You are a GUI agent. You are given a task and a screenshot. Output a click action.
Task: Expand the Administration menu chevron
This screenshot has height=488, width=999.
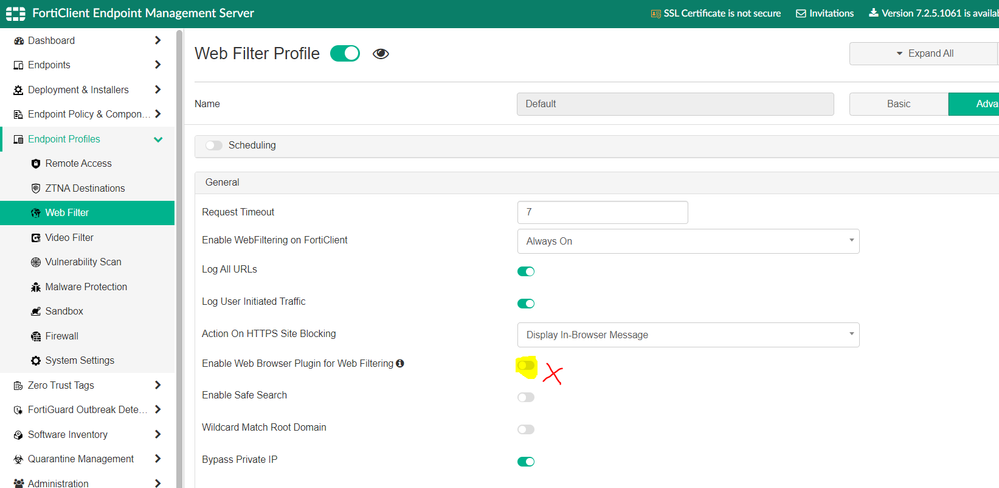coord(158,484)
